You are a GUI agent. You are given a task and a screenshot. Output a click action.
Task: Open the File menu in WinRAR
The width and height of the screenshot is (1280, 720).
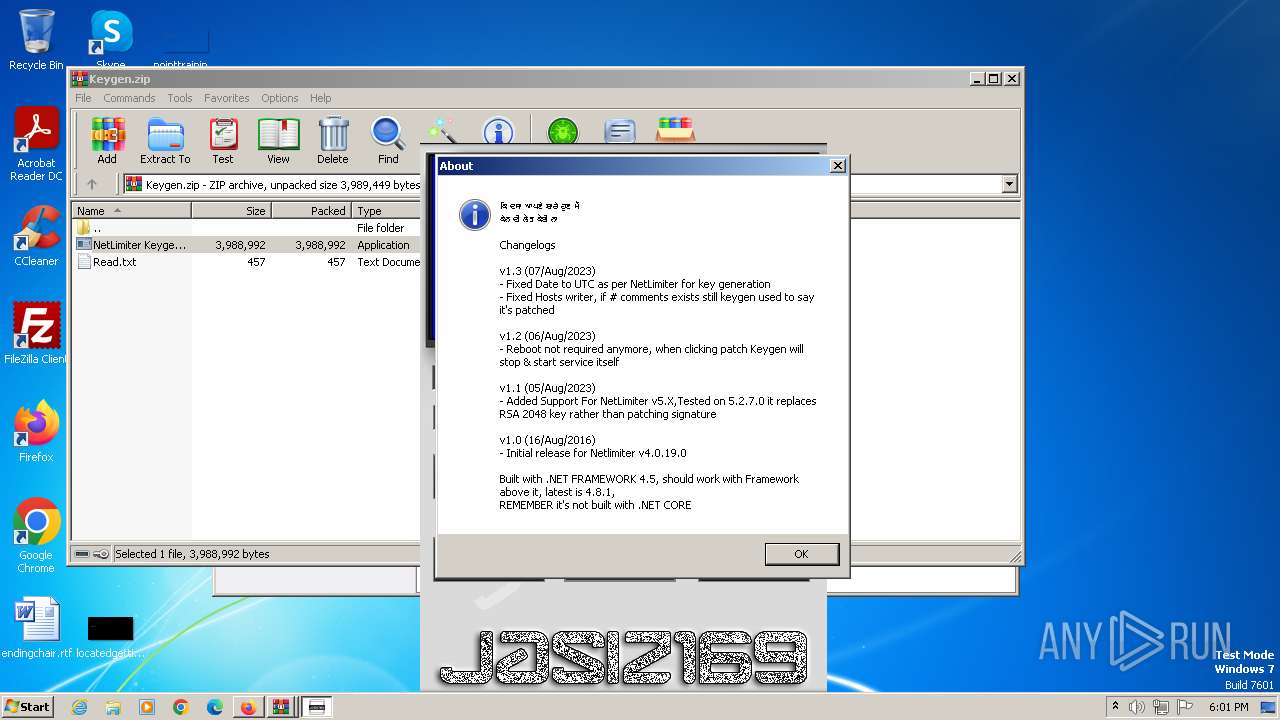pyautogui.click(x=83, y=98)
